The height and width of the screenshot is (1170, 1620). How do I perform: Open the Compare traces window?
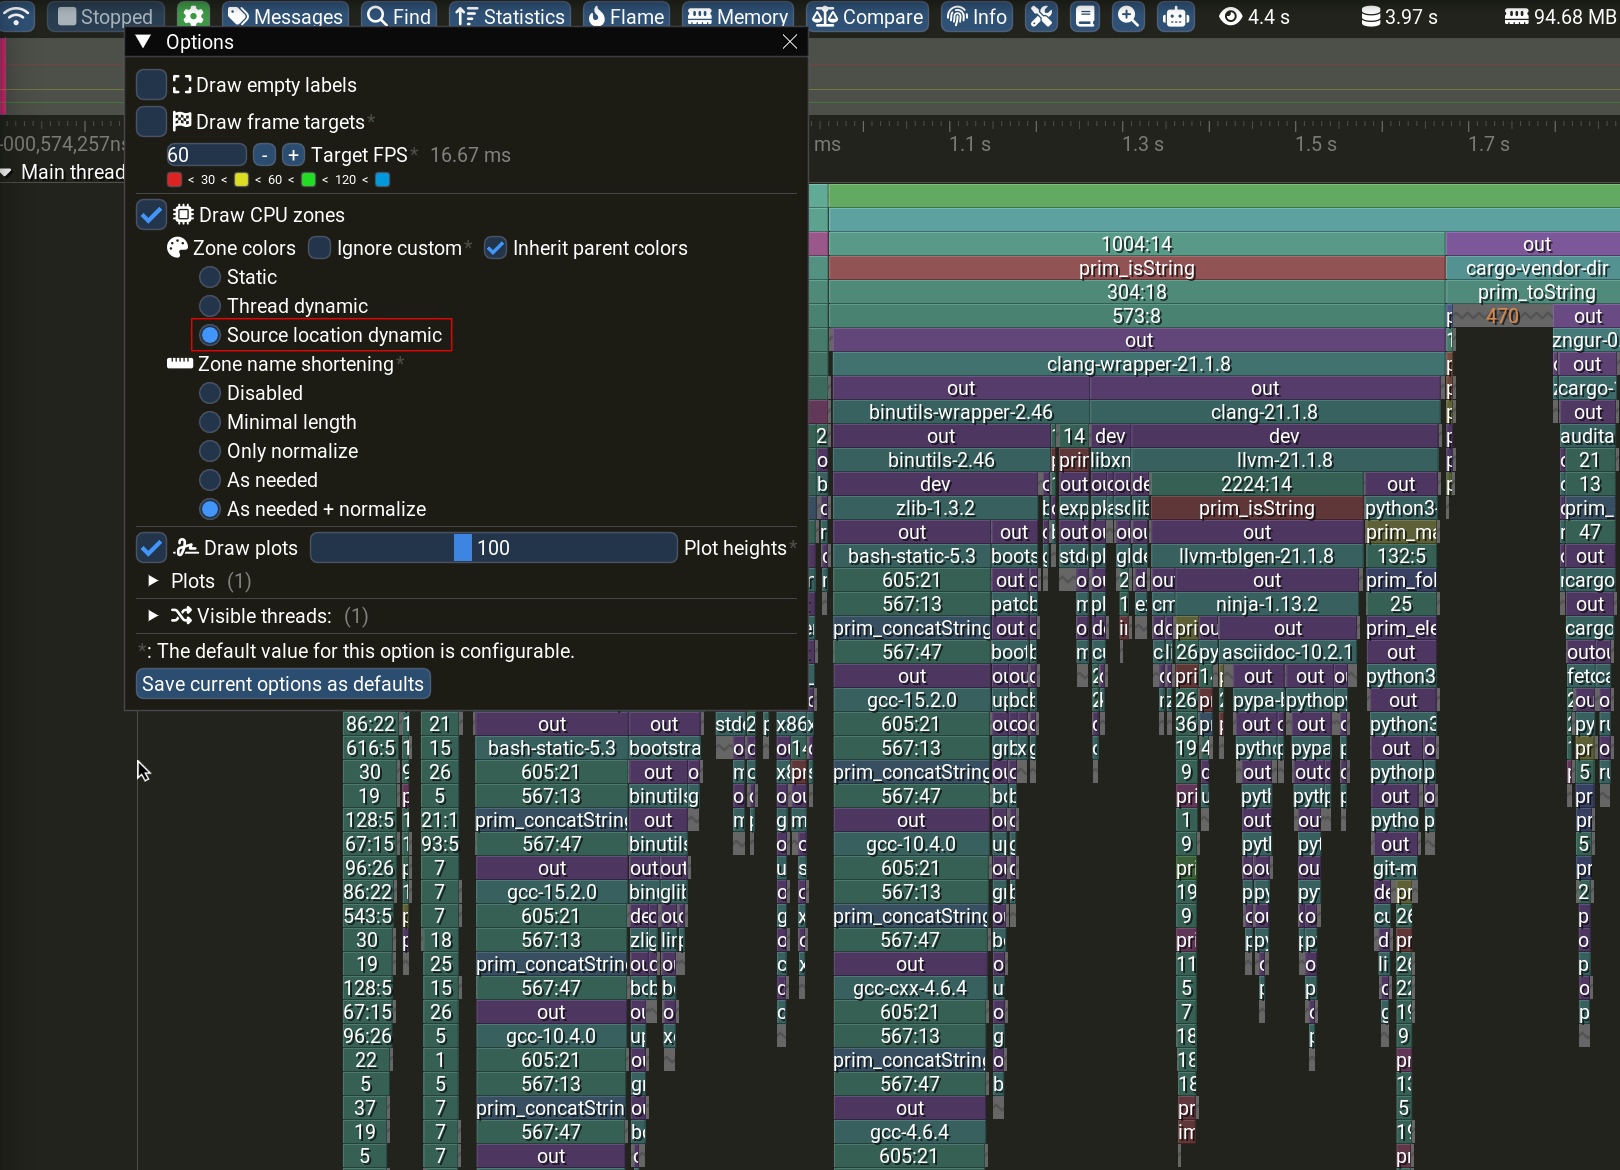[x=867, y=16]
